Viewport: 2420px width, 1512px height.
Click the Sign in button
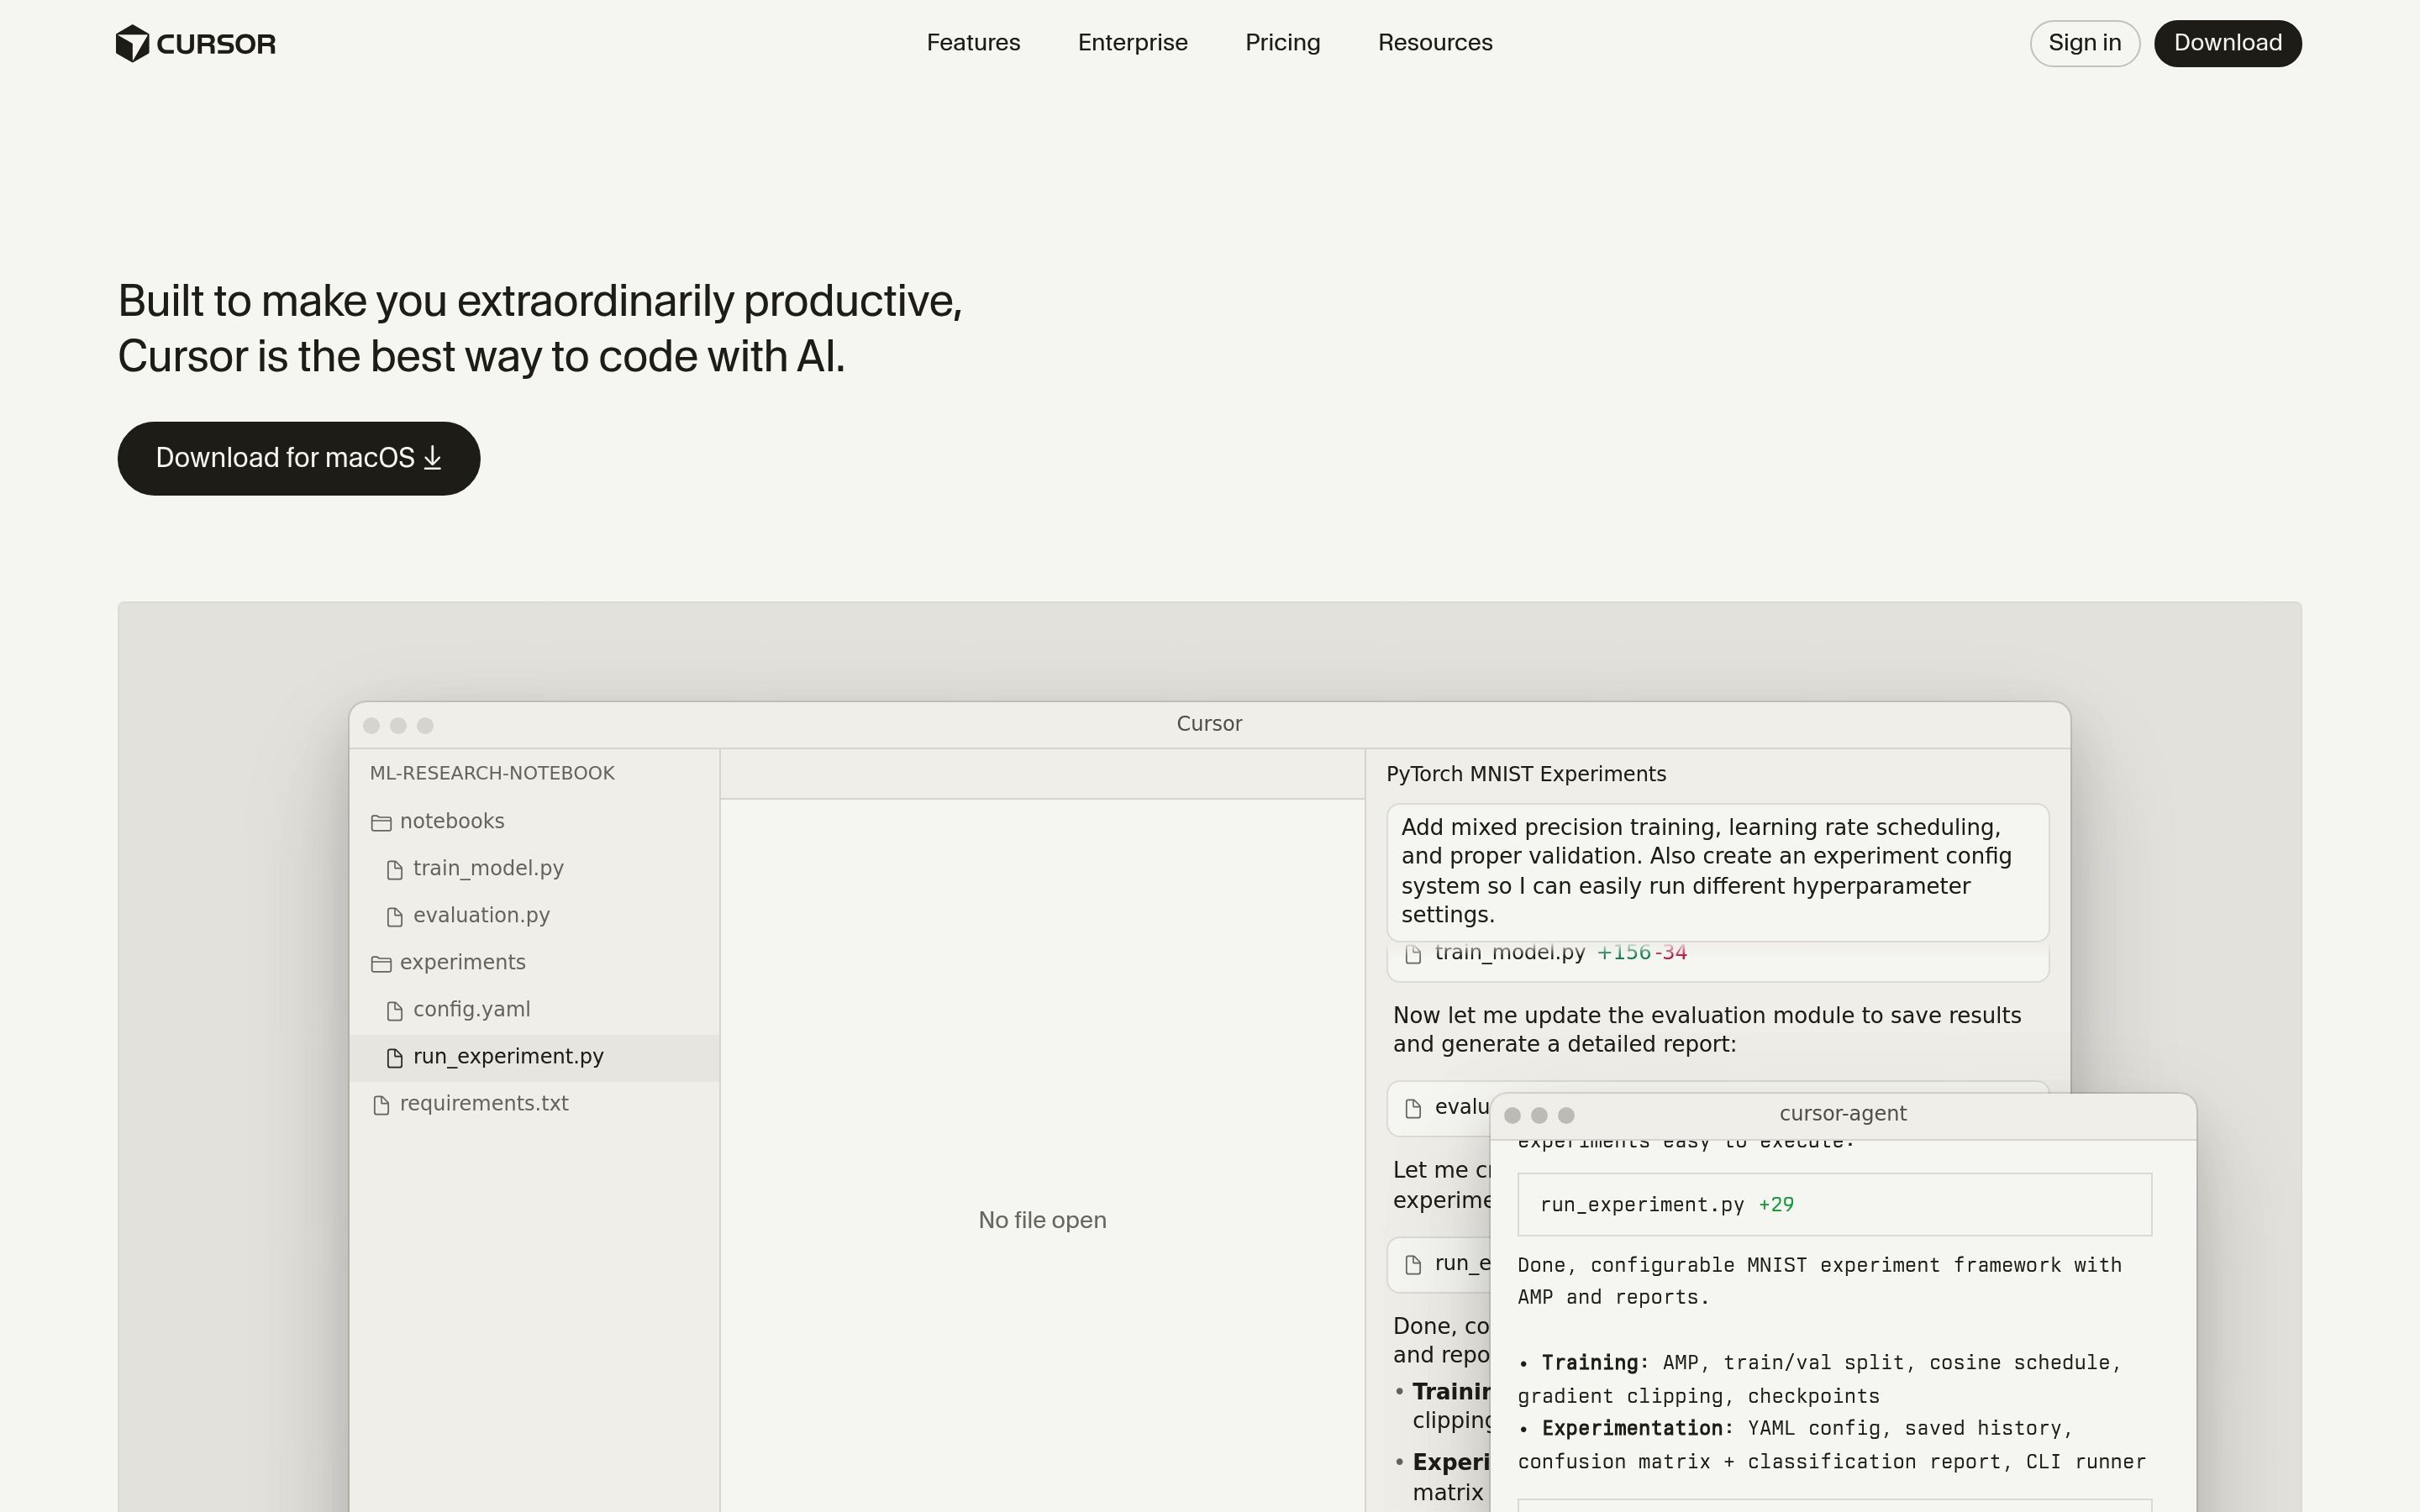(x=2085, y=43)
